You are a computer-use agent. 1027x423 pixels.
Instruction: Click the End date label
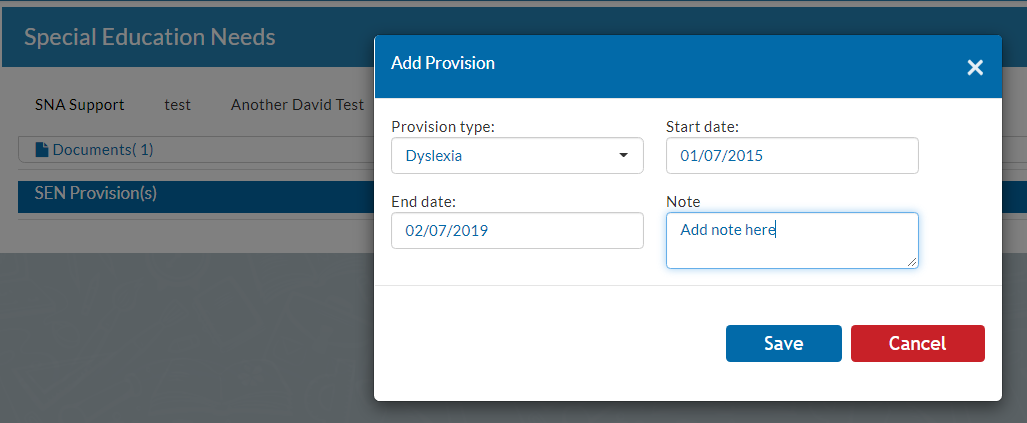(x=424, y=202)
